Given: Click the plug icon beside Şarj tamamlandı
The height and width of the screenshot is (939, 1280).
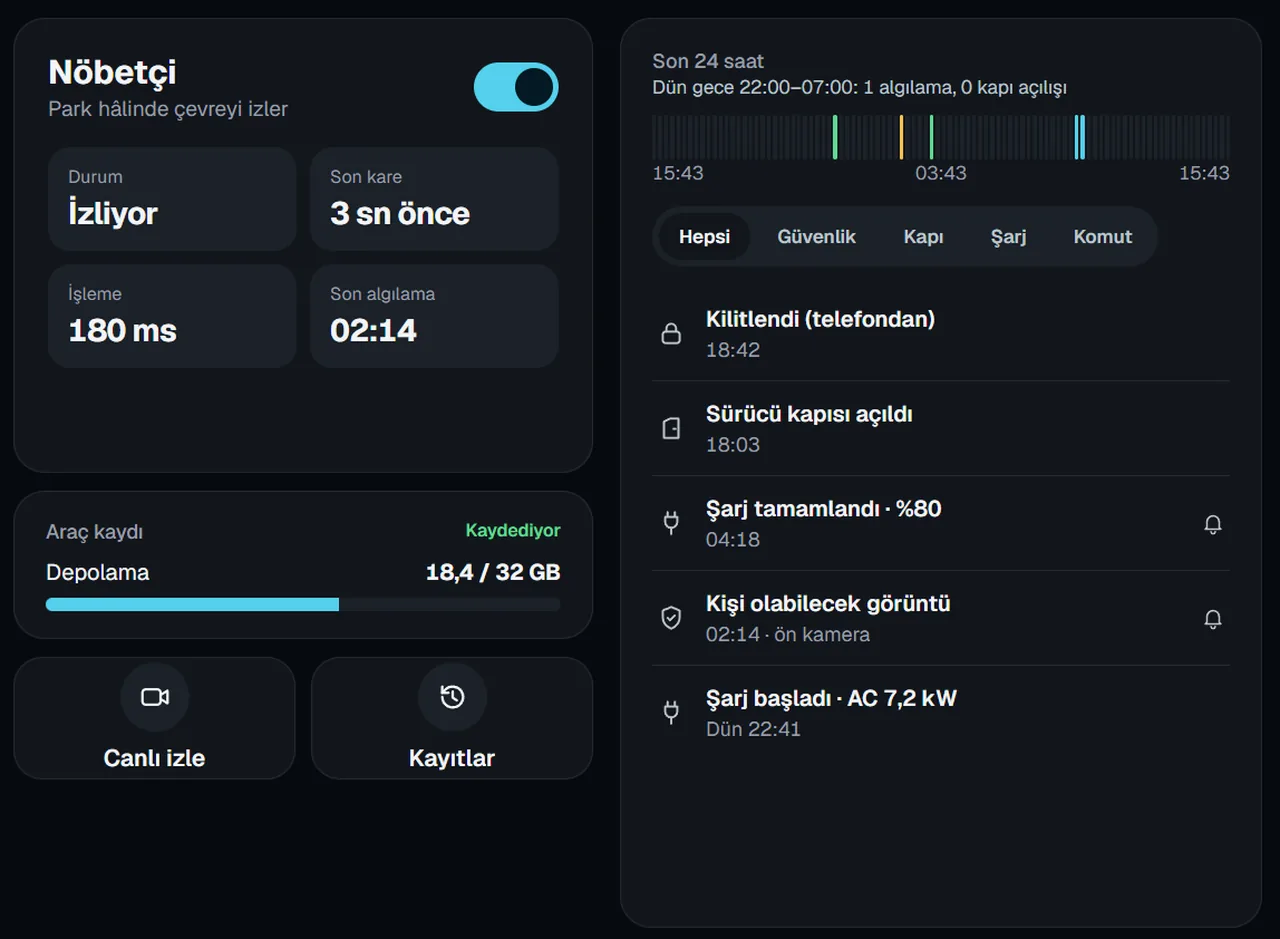Looking at the screenshot, I should pos(671,523).
